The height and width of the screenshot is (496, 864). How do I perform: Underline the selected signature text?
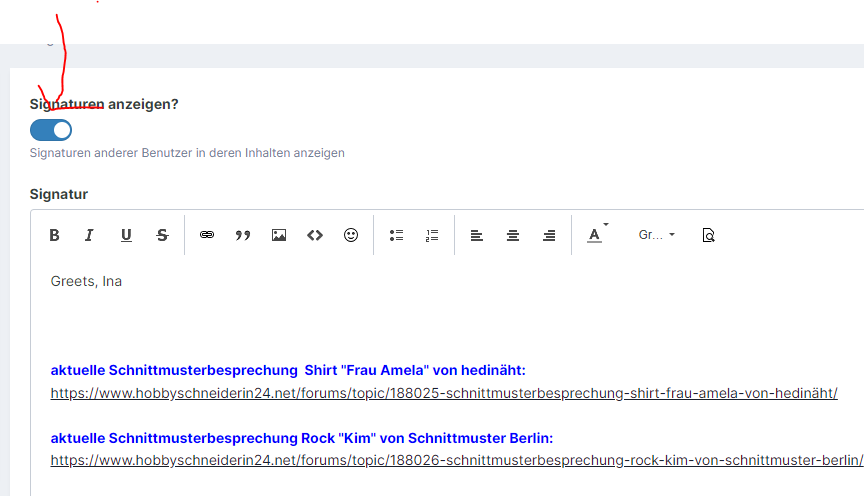[126, 235]
